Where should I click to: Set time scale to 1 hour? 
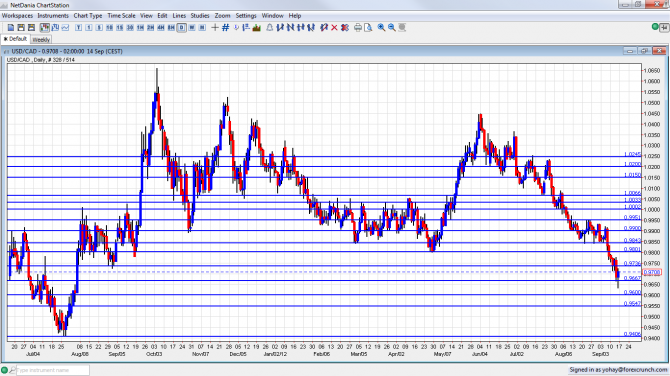tap(140, 27)
